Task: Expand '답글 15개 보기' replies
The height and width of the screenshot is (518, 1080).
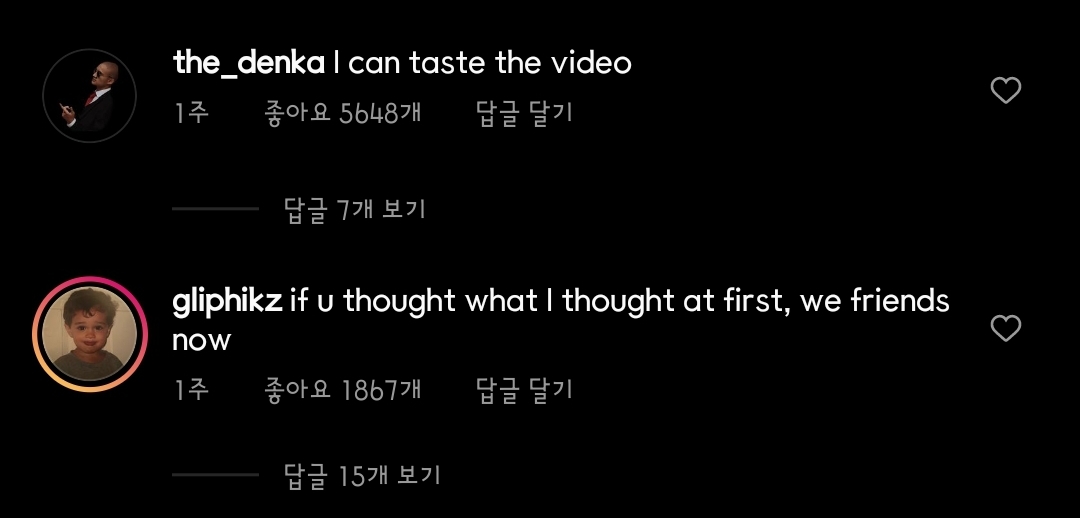Action: click(x=362, y=476)
